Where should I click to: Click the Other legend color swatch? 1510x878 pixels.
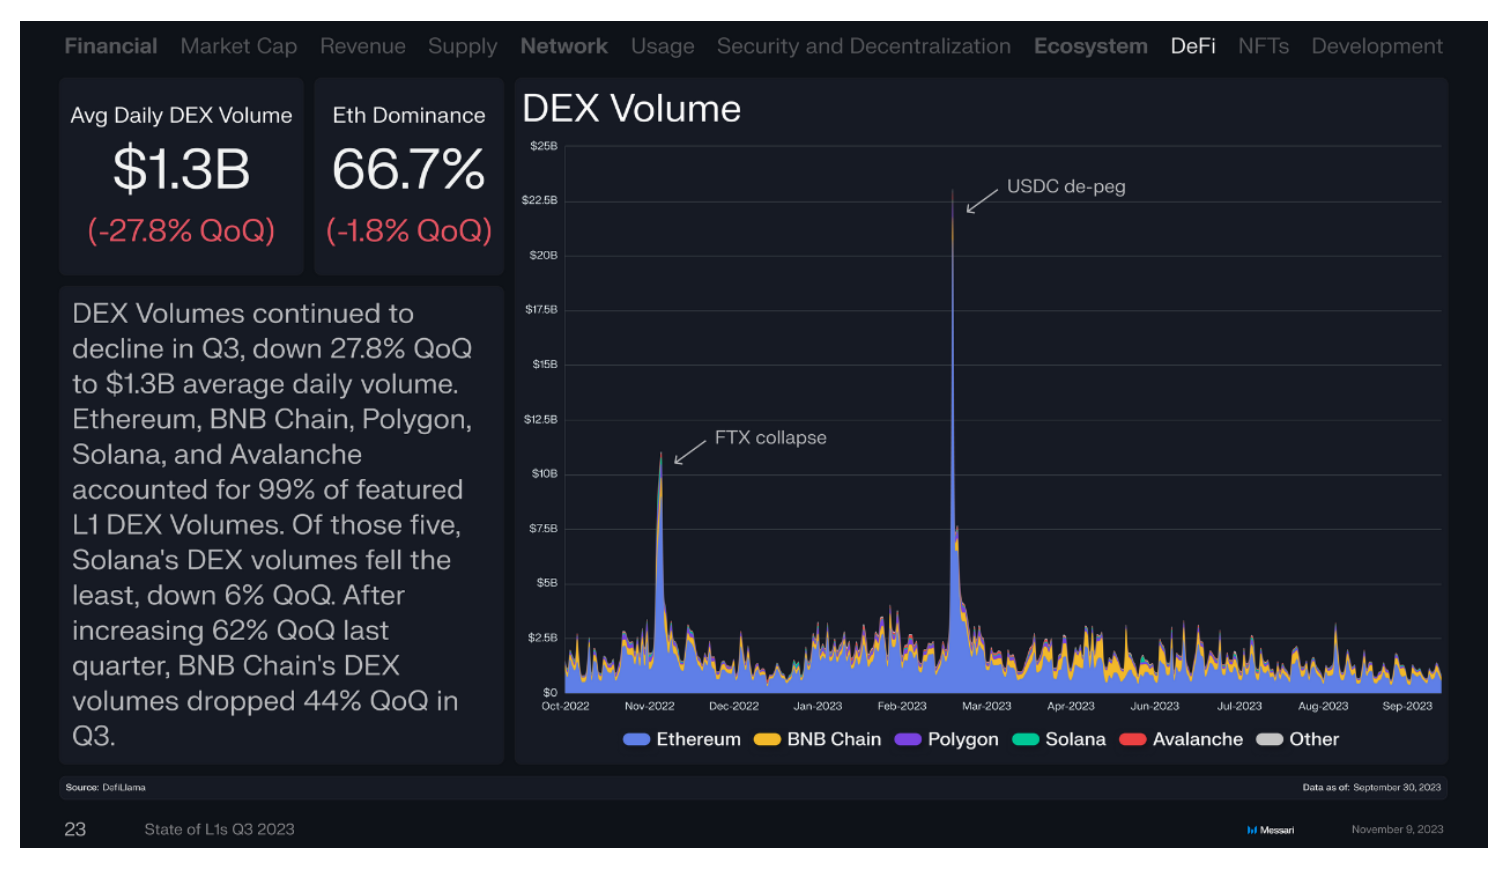pos(1270,739)
